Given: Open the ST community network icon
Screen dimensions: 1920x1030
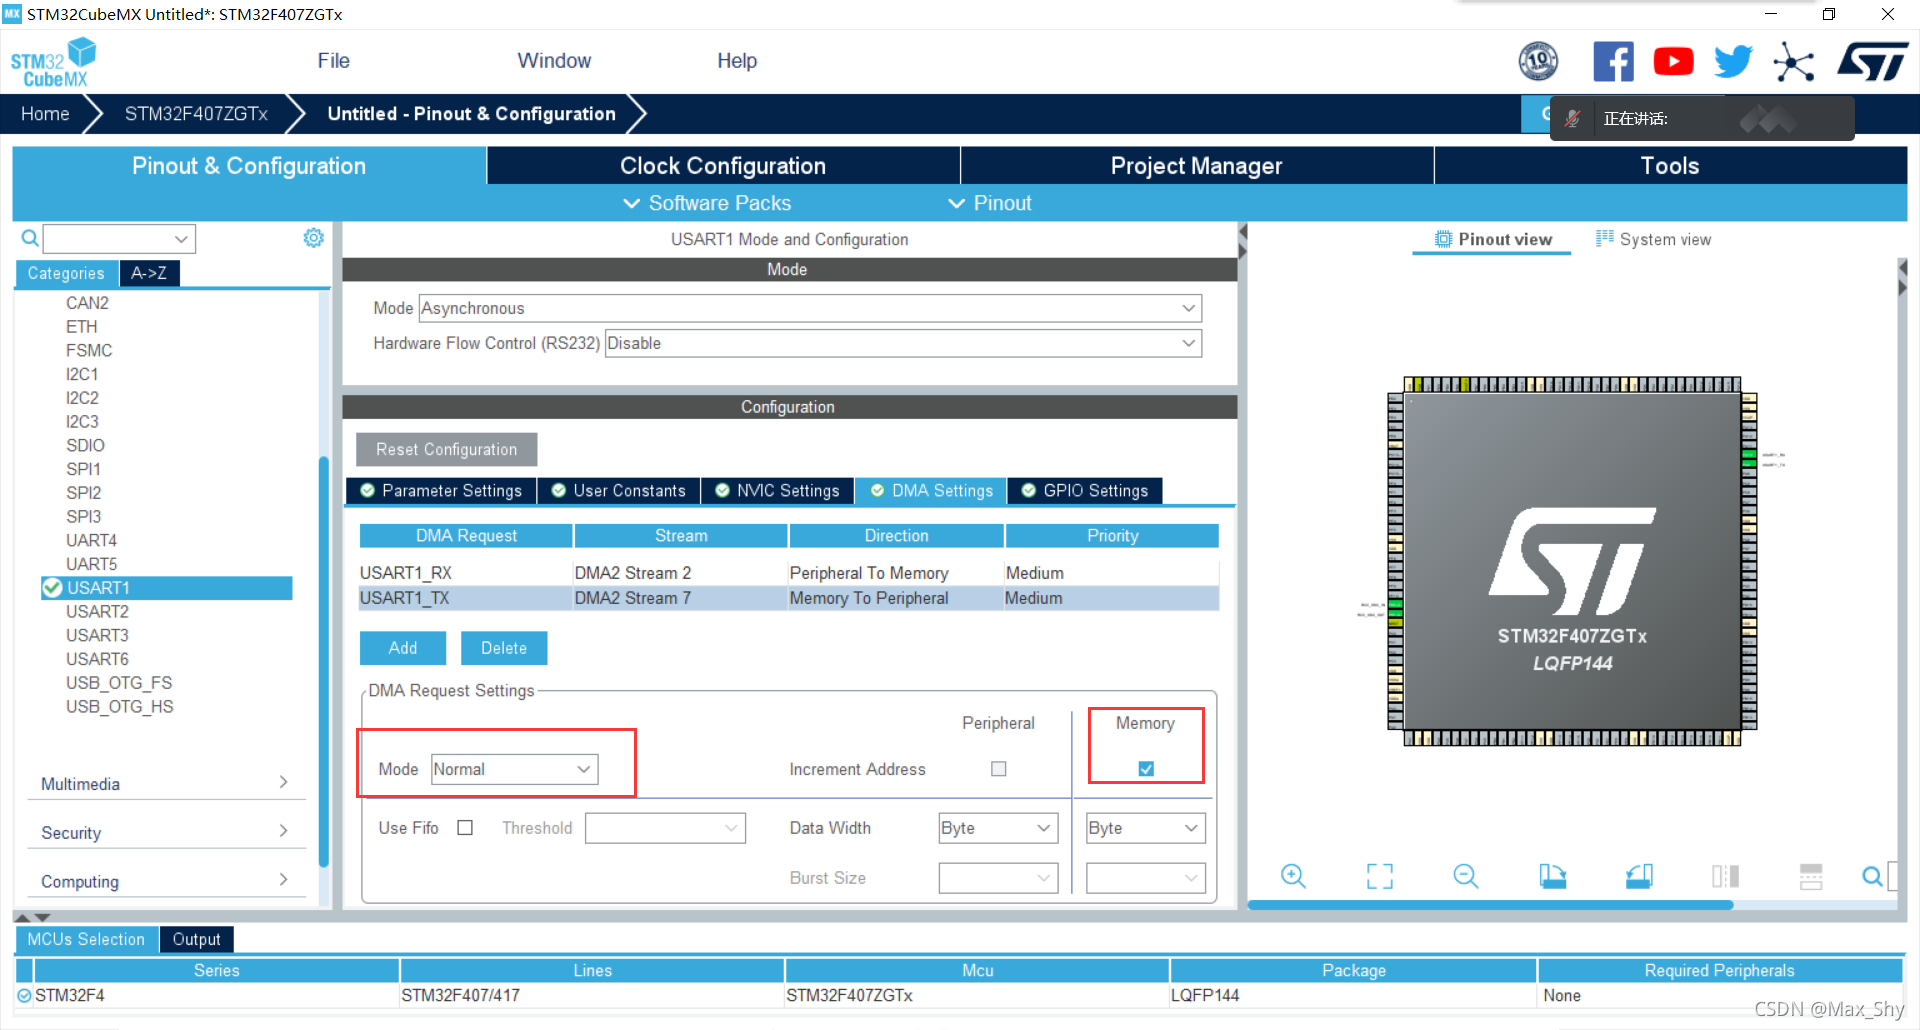Looking at the screenshot, I should point(1793,61).
